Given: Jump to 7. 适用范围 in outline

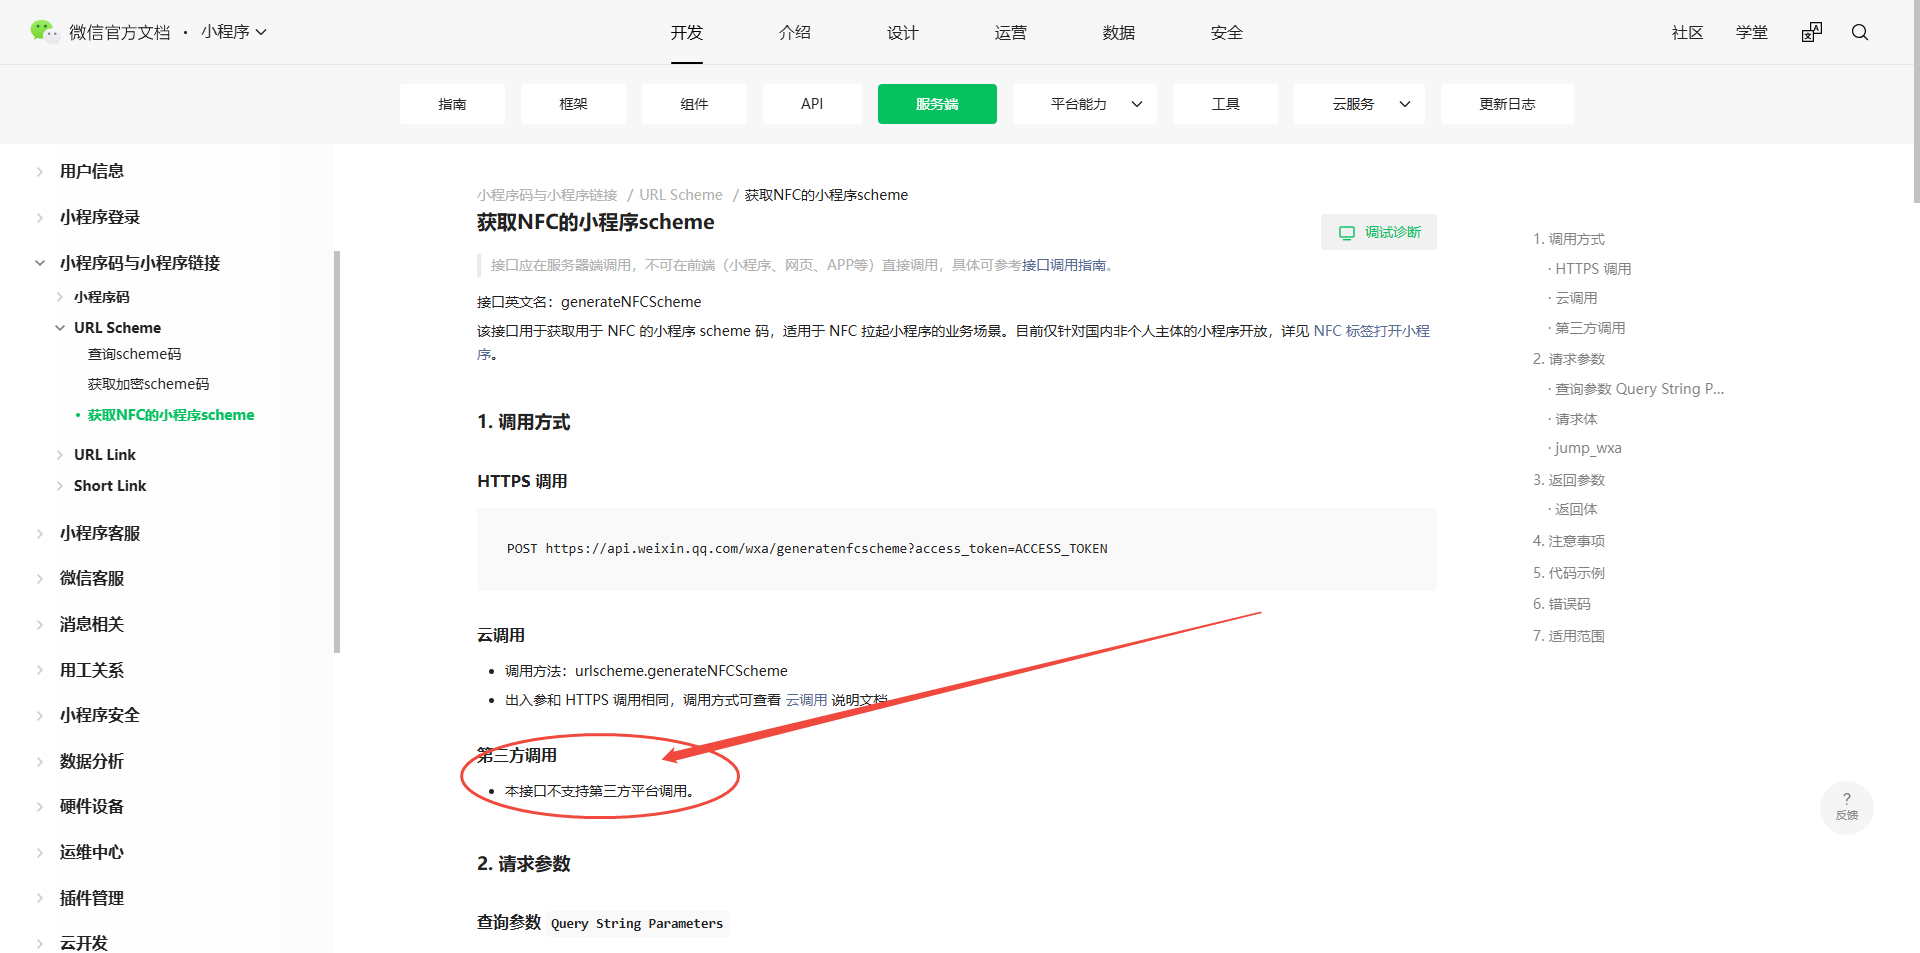Looking at the screenshot, I should click(1569, 636).
